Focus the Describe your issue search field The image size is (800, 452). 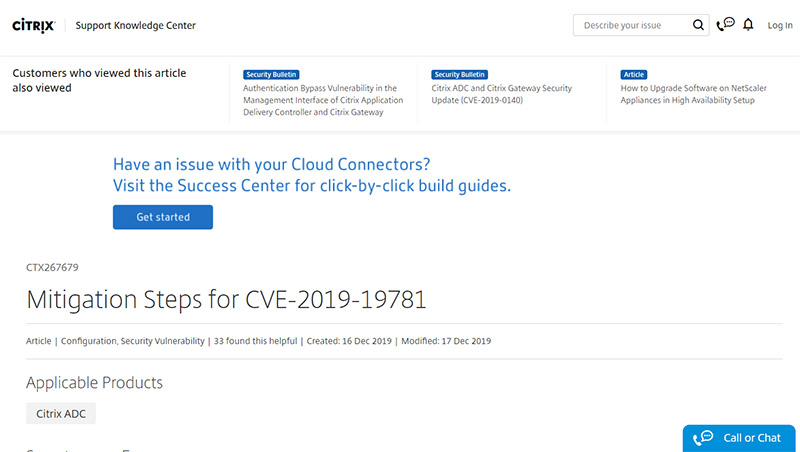(x=633, y=25)
